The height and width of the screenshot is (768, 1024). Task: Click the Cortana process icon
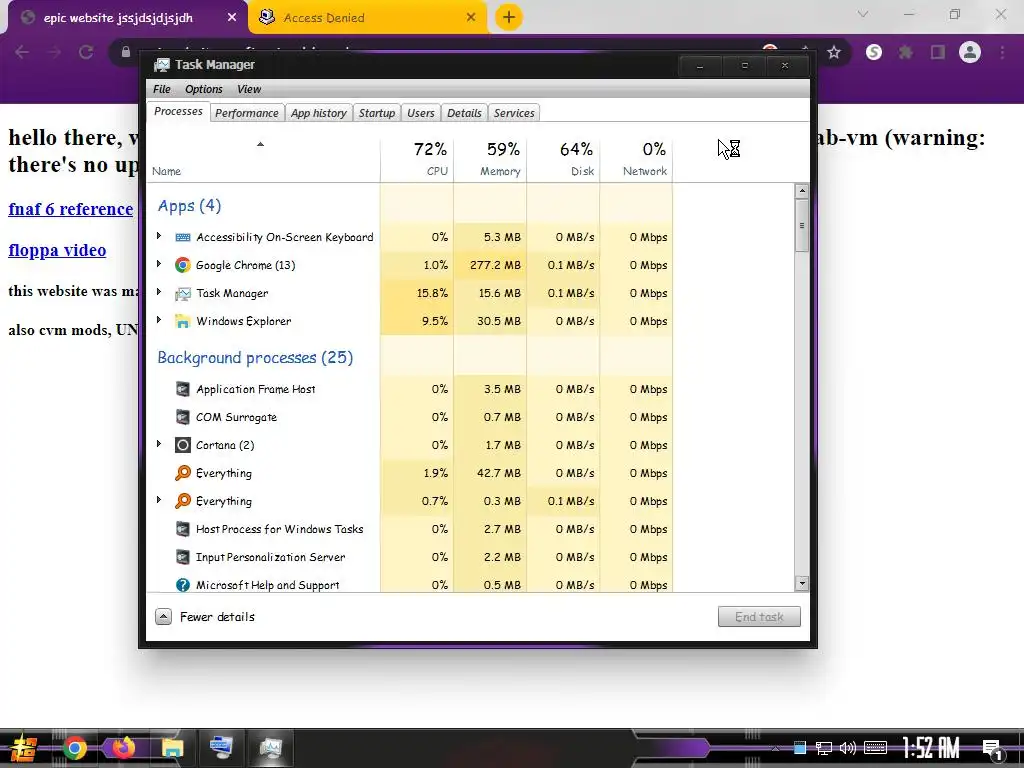point(183,445)
